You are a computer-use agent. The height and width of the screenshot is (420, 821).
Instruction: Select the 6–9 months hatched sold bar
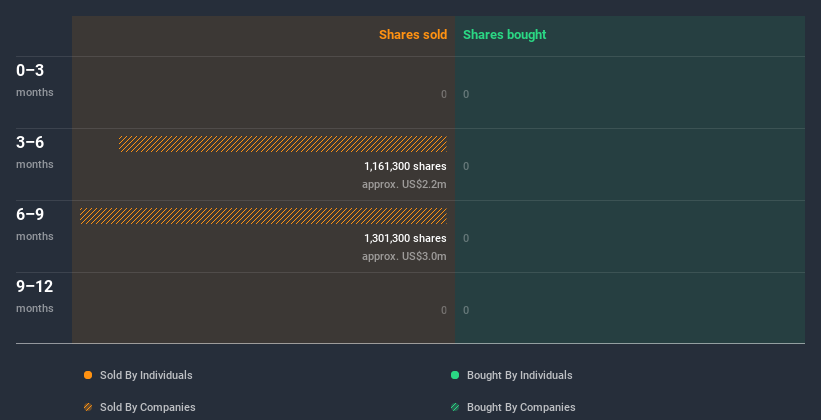coord(263,216)
